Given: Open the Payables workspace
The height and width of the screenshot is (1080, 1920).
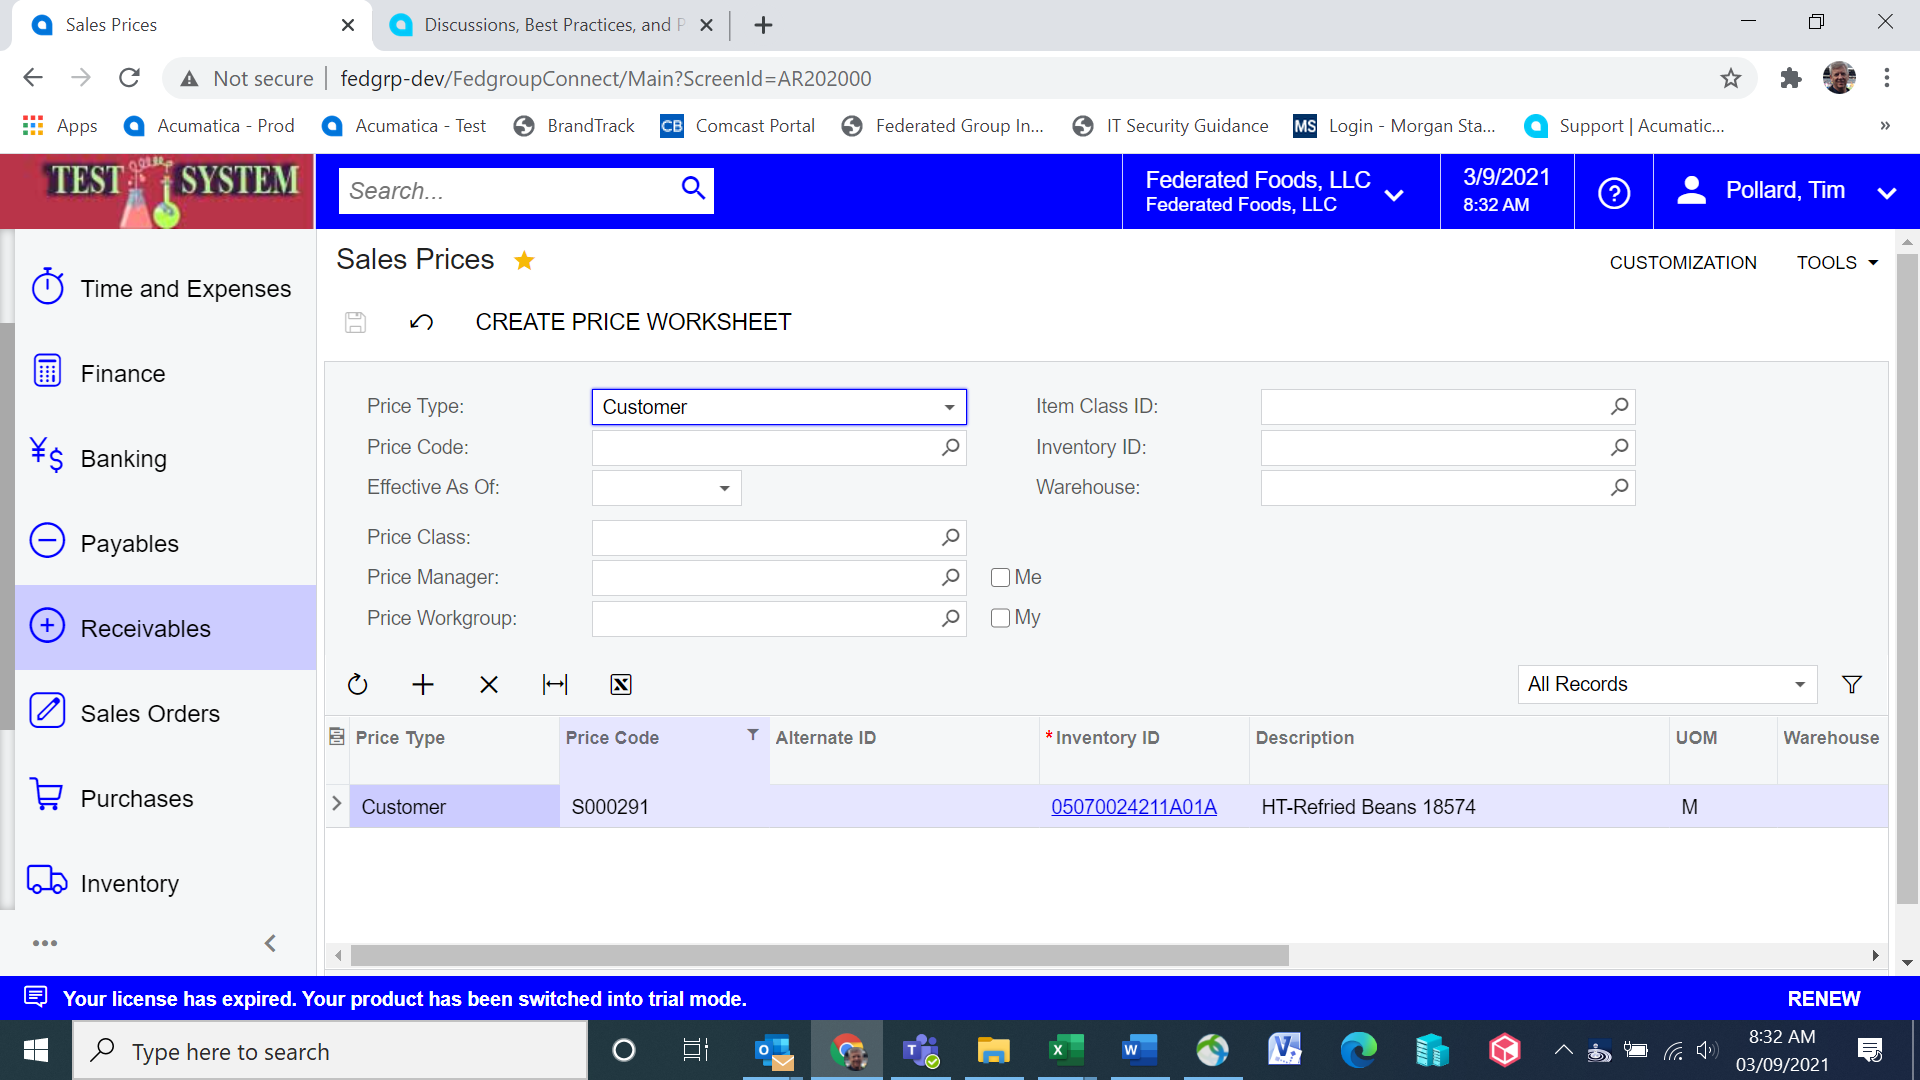Looking at the screenshot, I should (x=165, y=543).
